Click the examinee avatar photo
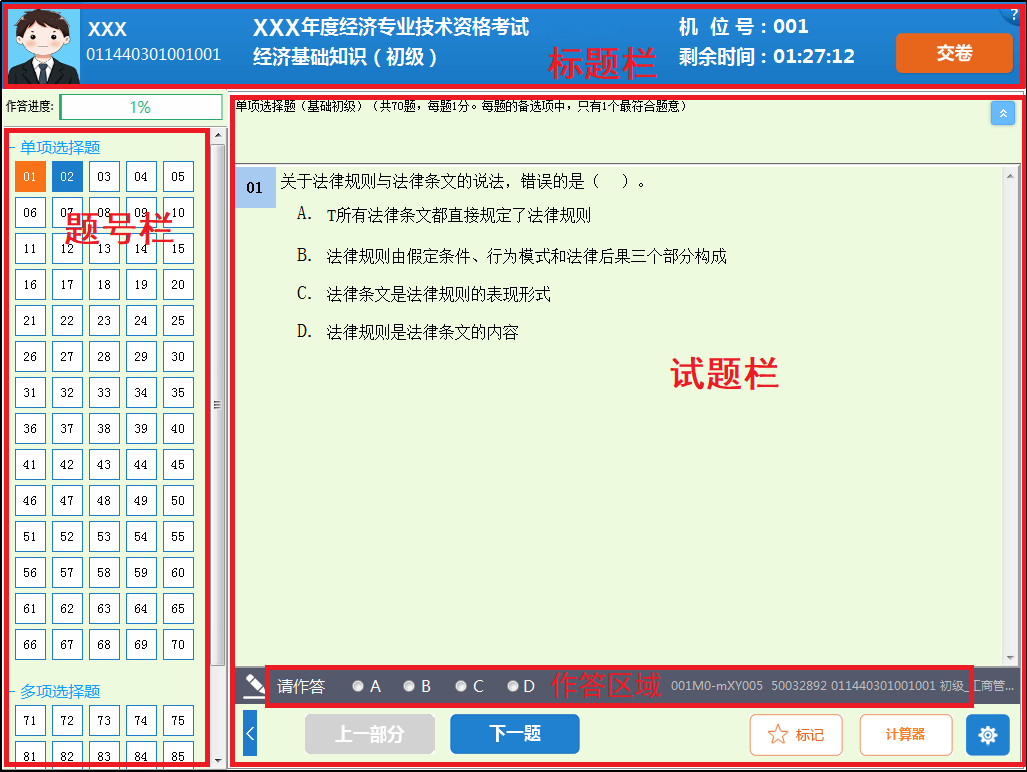Viewport: 1027px width, 772px height. (44, 47)
